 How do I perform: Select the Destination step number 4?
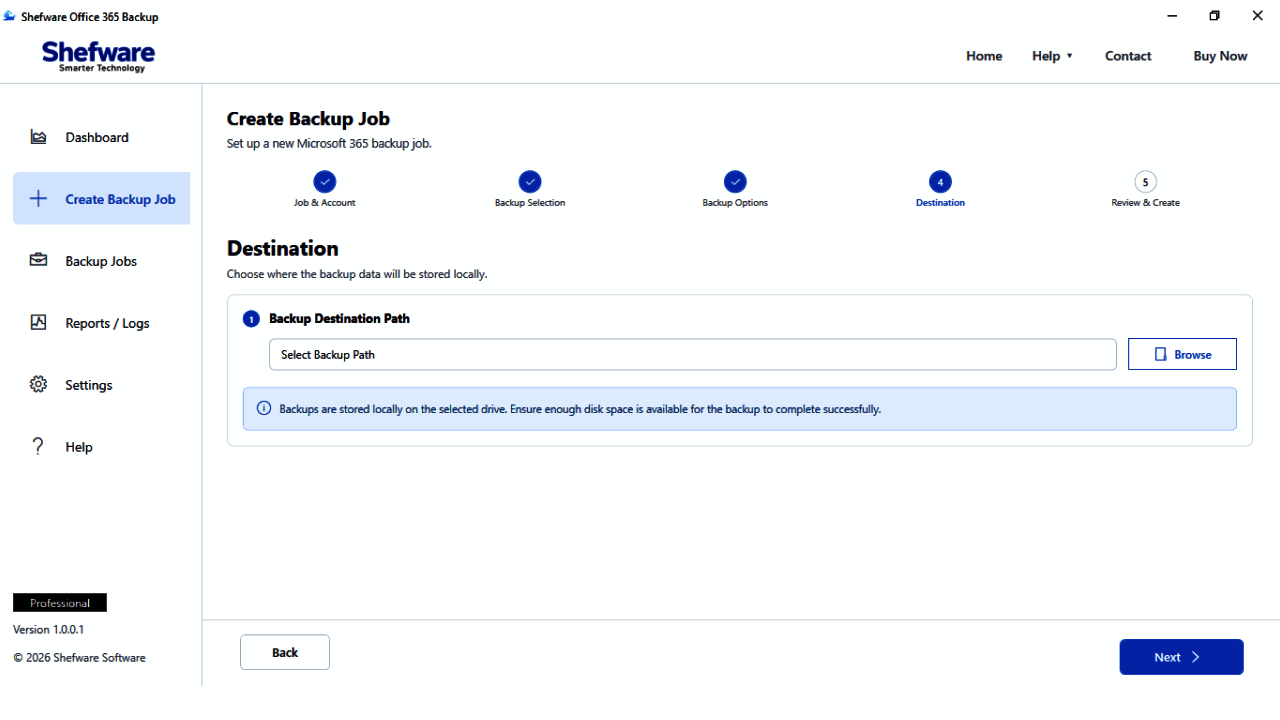pos(940,182)
